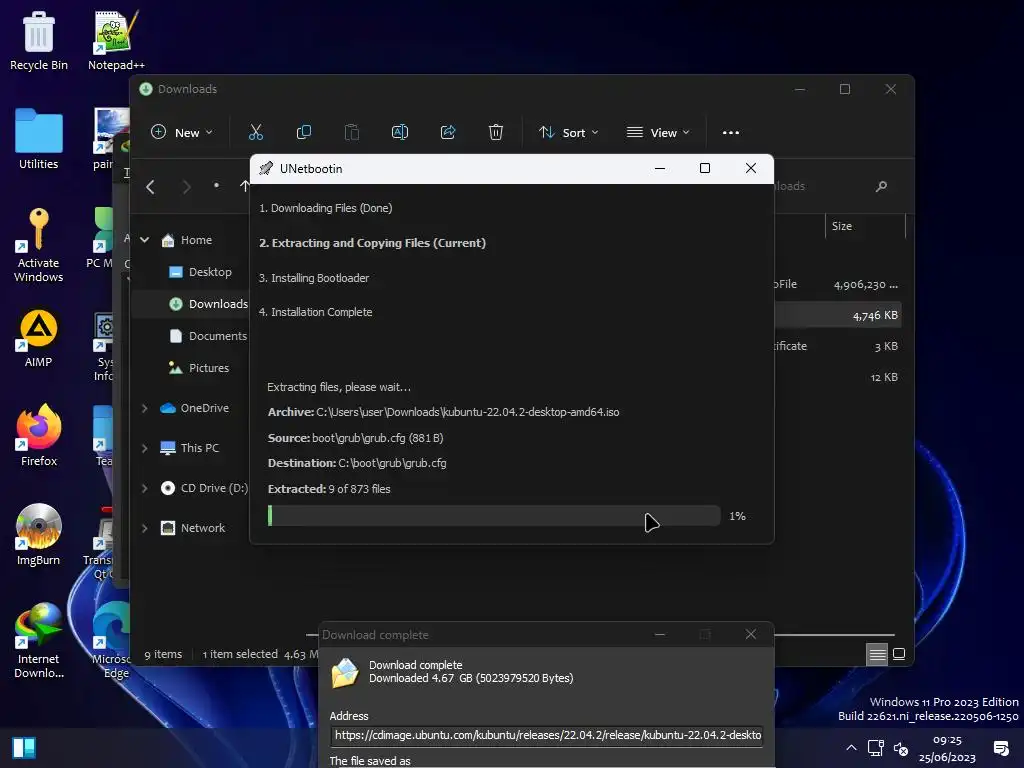Click the Delete trash icon in Downloads toolbar
Screen dimensions: 1024x768
tap(496, 133)
